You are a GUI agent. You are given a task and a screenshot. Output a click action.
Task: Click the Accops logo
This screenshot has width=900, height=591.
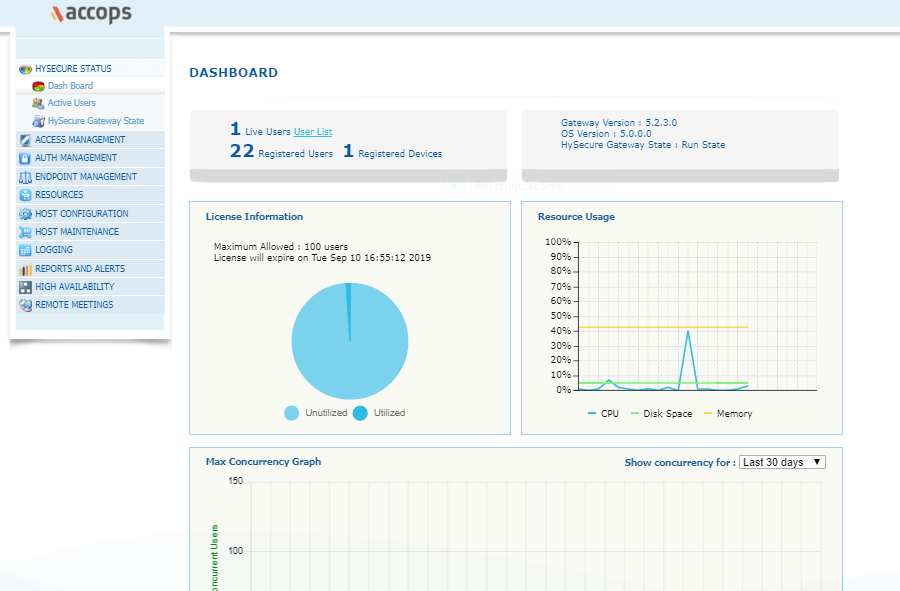click(x=91, y=13)
